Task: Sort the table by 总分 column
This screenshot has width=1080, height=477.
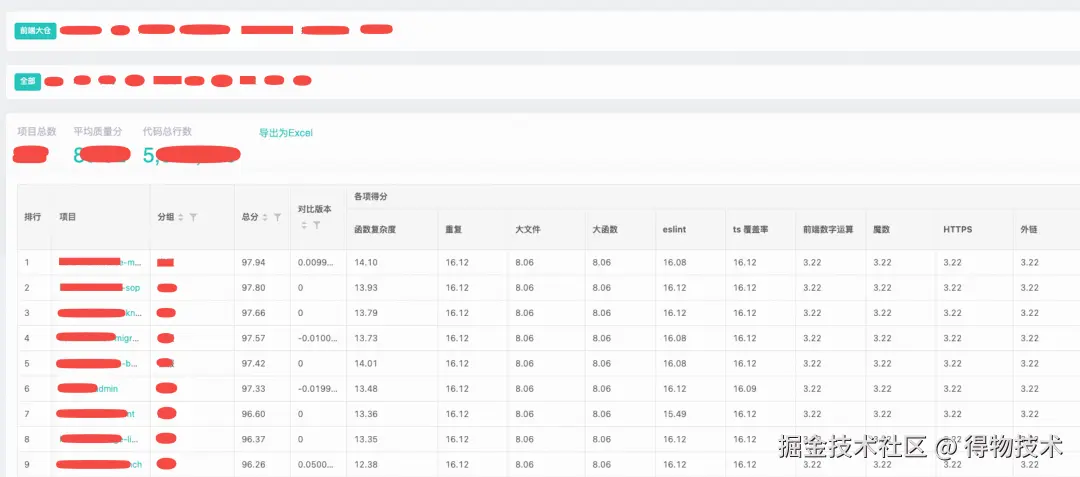Action: click(265, 218)
